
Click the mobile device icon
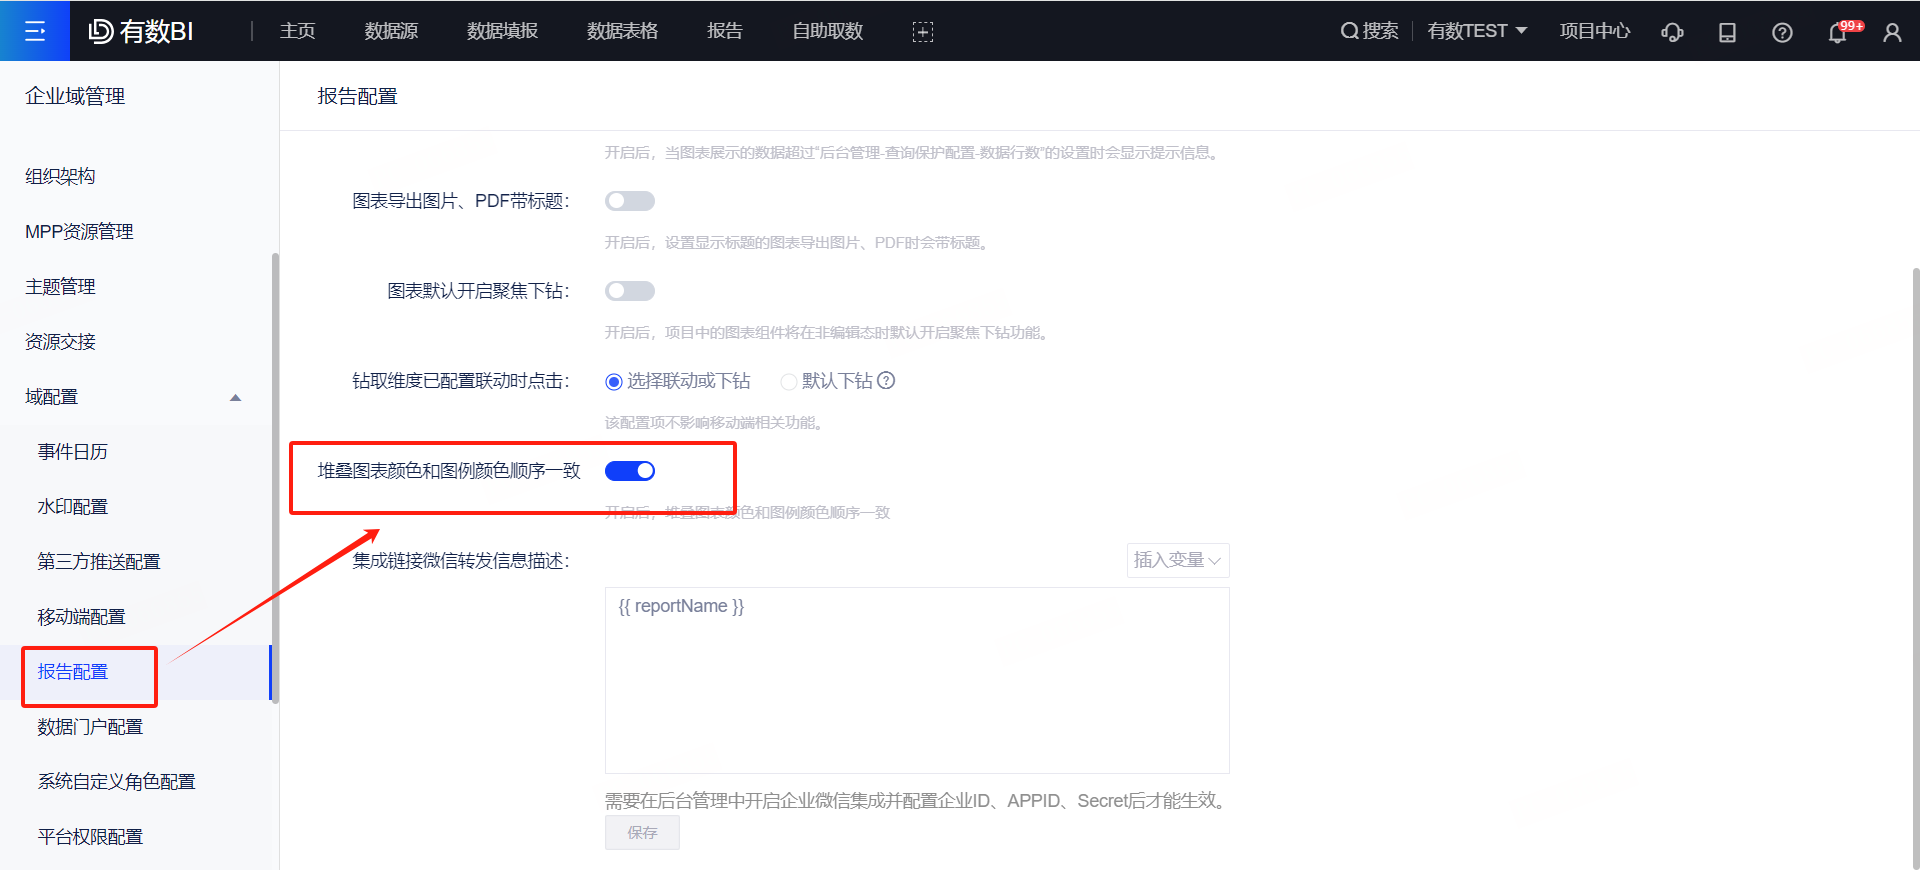click(x=1727, y=32)
